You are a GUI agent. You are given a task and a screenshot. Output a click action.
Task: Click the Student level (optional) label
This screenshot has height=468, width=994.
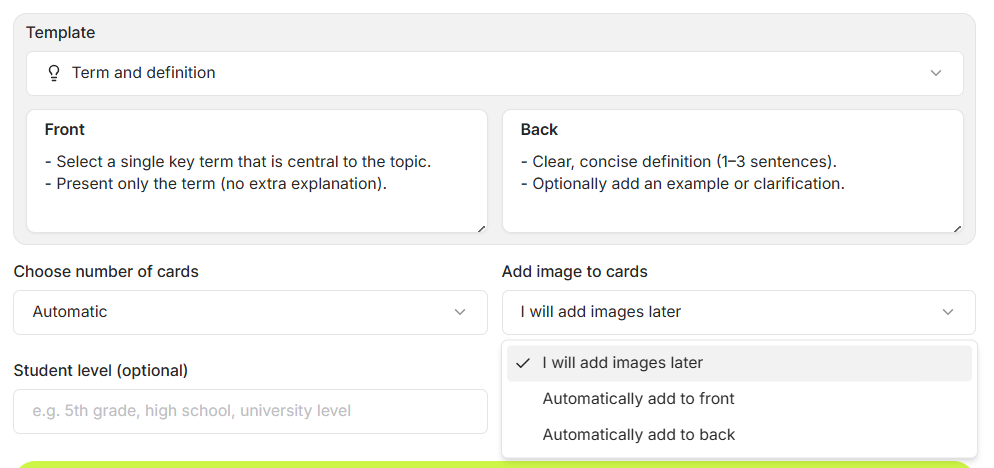101,370
